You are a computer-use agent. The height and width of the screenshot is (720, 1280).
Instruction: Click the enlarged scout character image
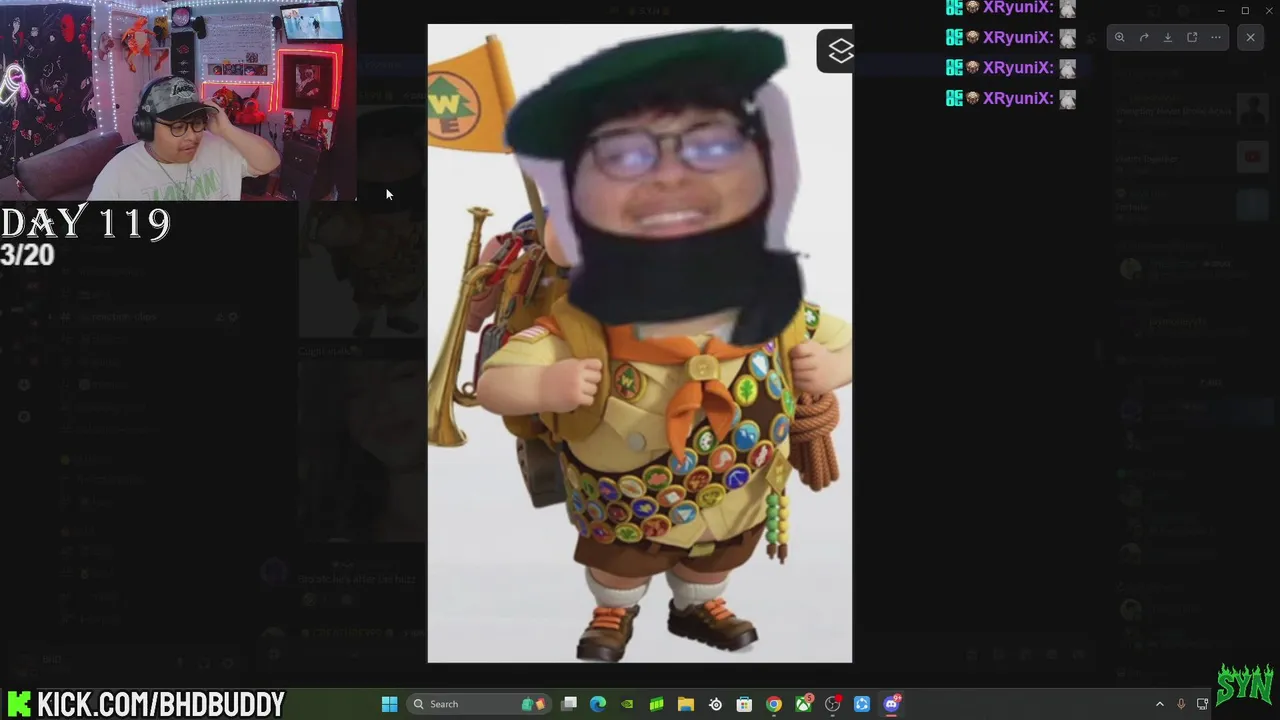click(640, 343)
